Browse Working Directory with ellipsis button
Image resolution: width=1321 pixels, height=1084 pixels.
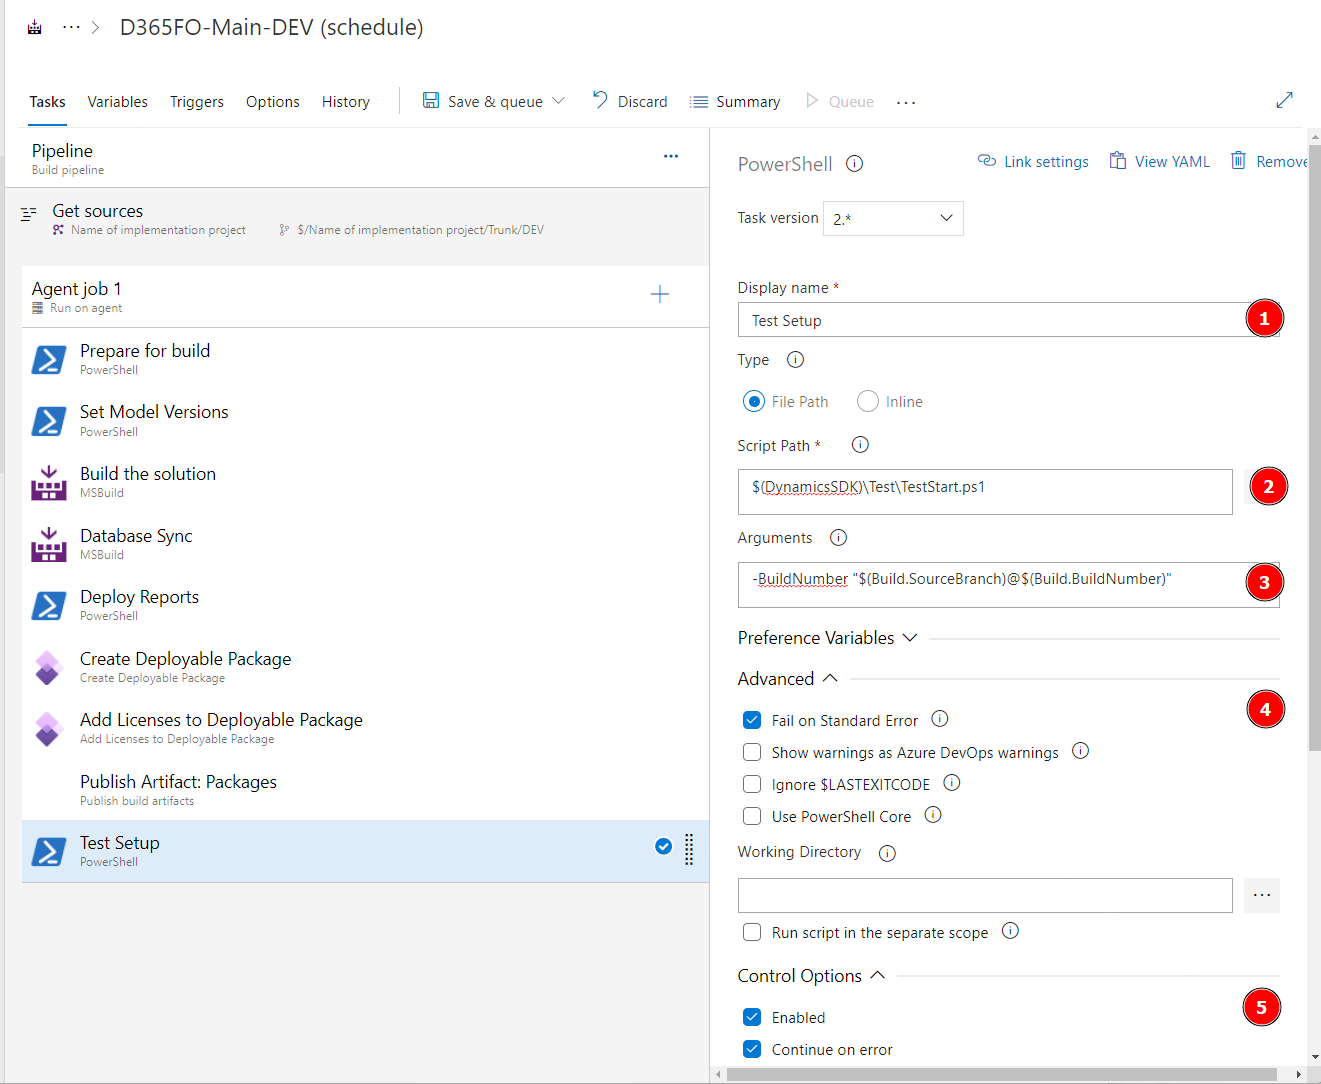(x=1261, y=895)
